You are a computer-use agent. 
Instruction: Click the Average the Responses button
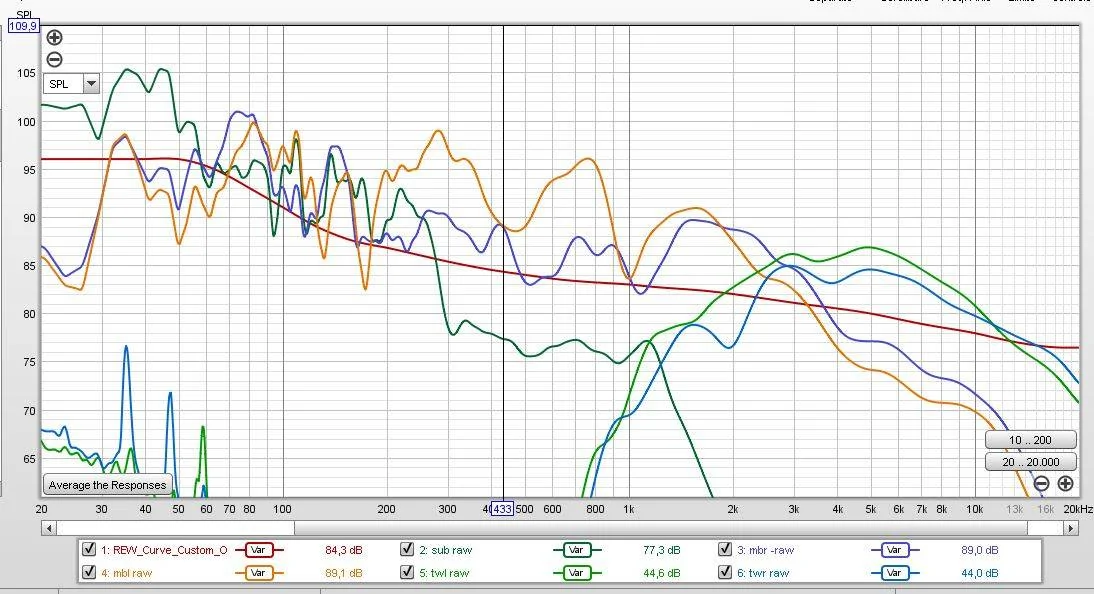pos(107,484)
